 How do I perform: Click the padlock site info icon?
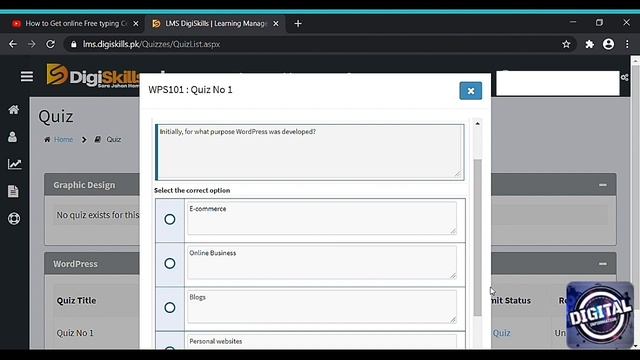[x=73, y=44]
